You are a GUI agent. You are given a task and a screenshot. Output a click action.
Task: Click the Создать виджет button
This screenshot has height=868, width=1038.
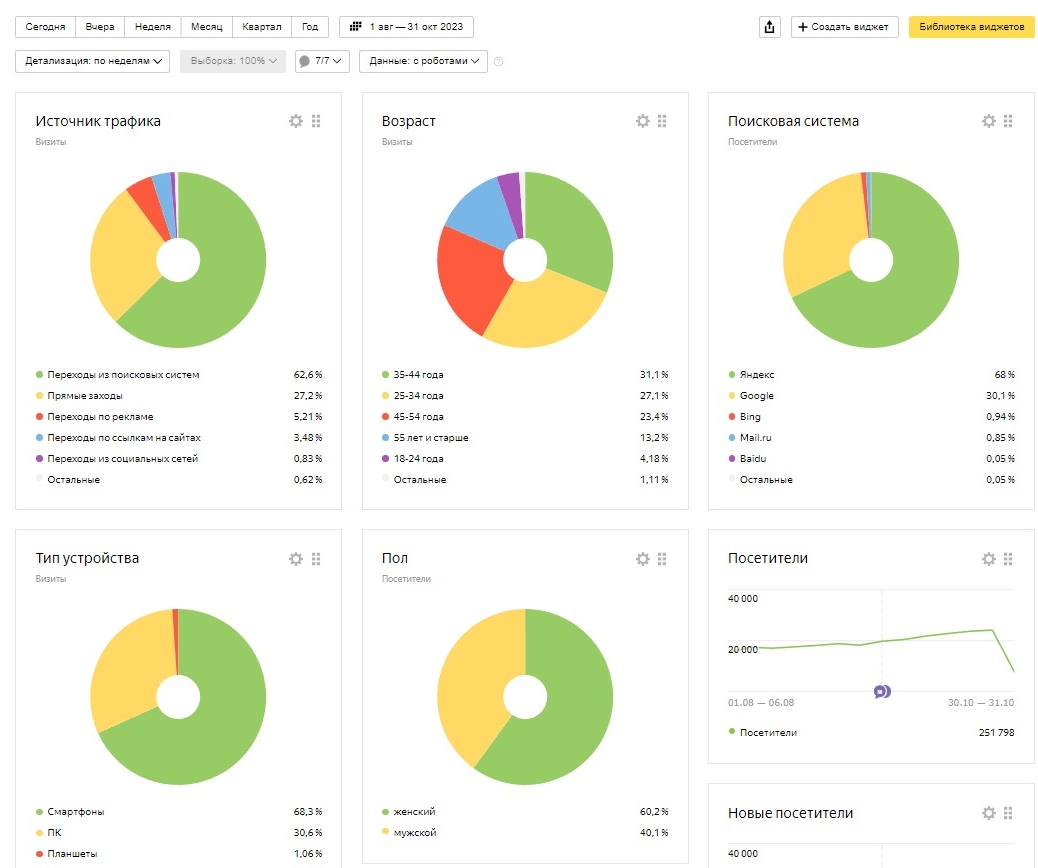click(844, 26)
